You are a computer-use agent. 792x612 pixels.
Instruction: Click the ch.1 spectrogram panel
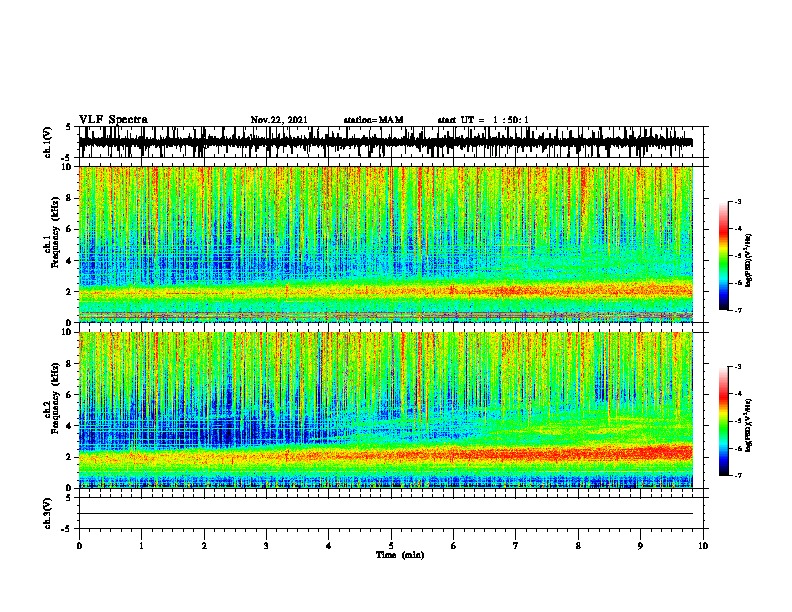pos(385,244)
